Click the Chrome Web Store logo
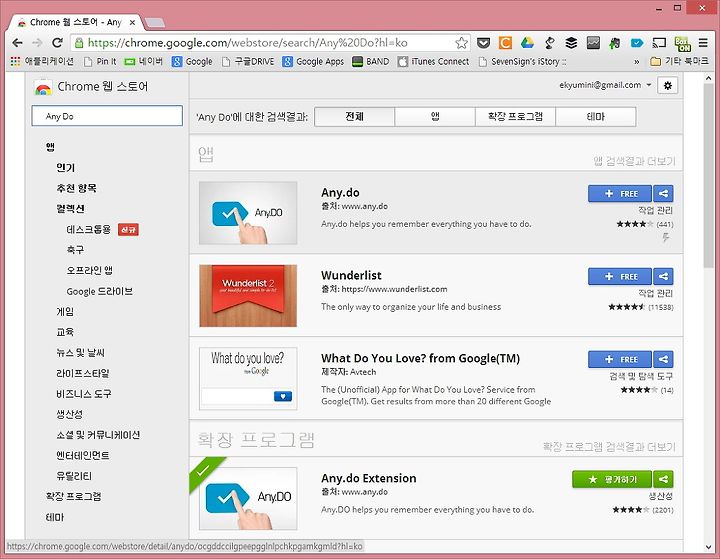The width and height of the screenshot is (720, 559). click(43, 87)
